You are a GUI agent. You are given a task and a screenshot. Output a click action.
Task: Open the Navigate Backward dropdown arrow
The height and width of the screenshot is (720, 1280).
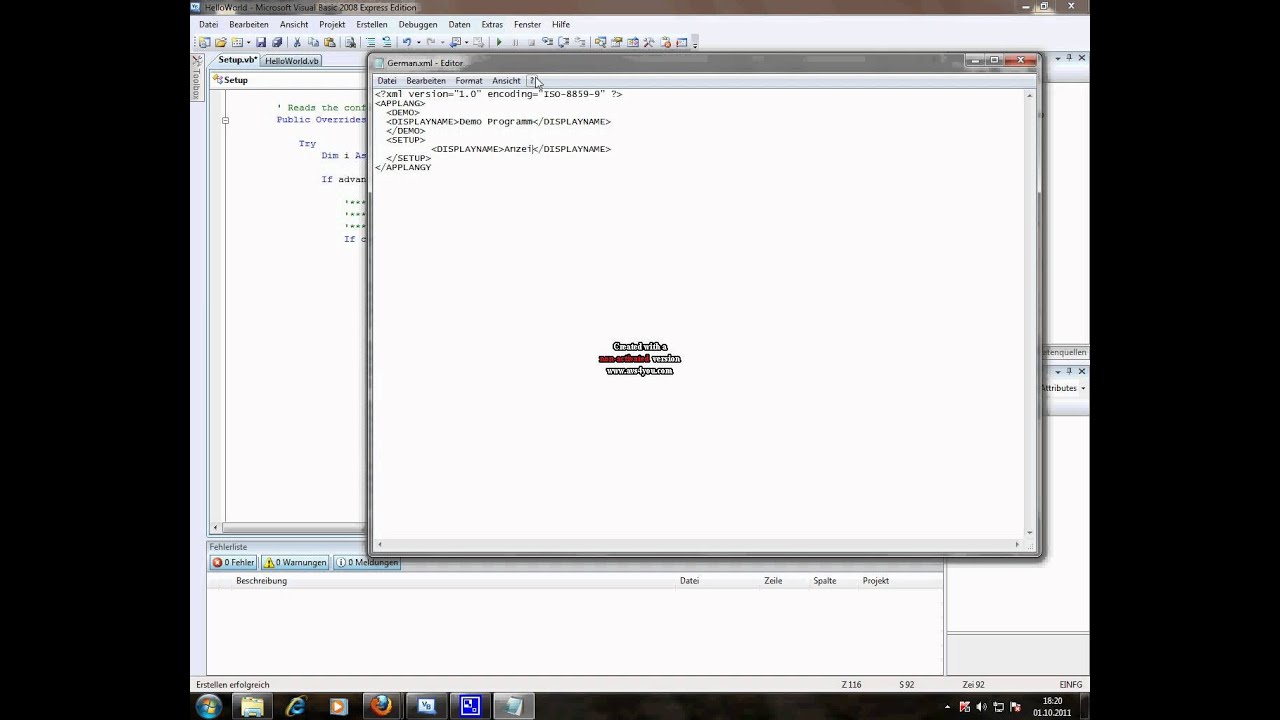coord(467,42)
